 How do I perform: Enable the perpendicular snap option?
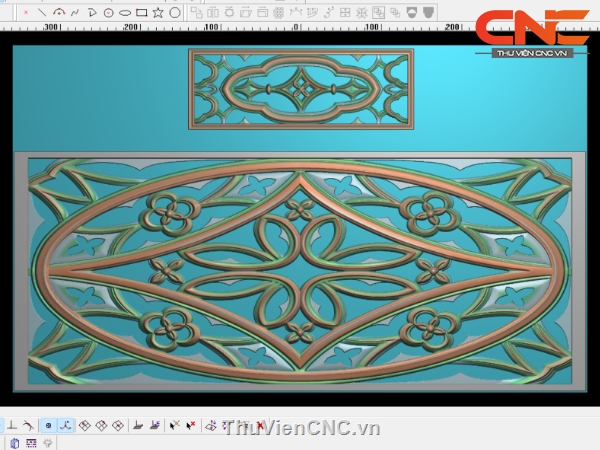pos(11,425)
